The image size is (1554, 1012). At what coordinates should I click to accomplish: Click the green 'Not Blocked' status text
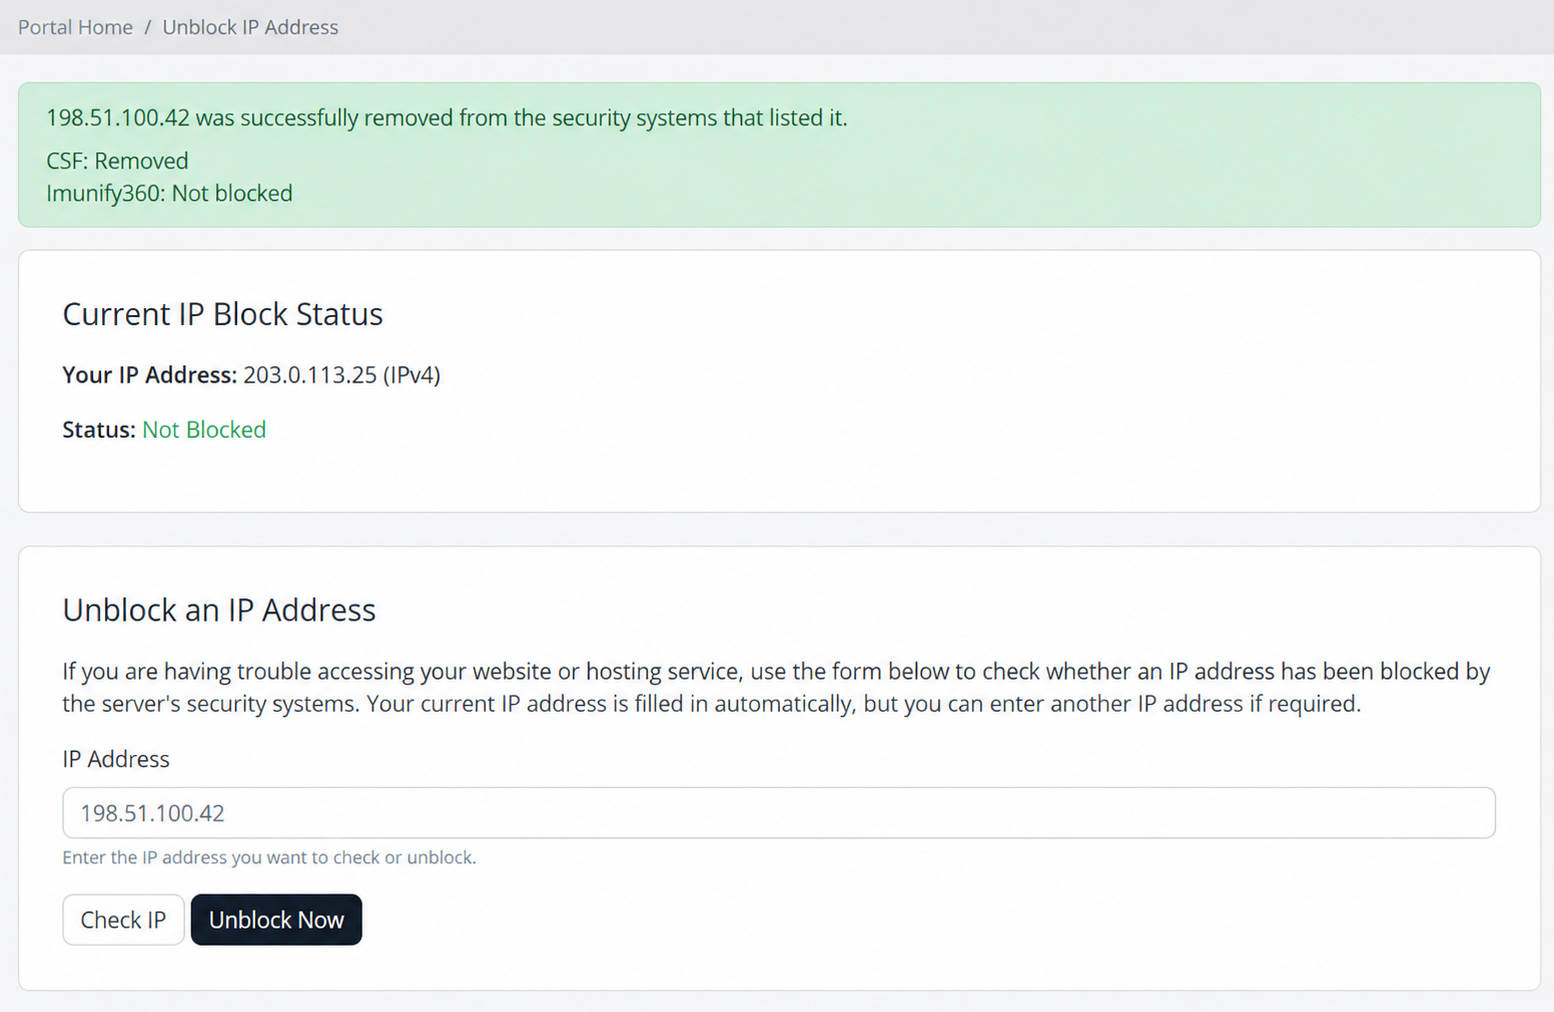[204, 430]
